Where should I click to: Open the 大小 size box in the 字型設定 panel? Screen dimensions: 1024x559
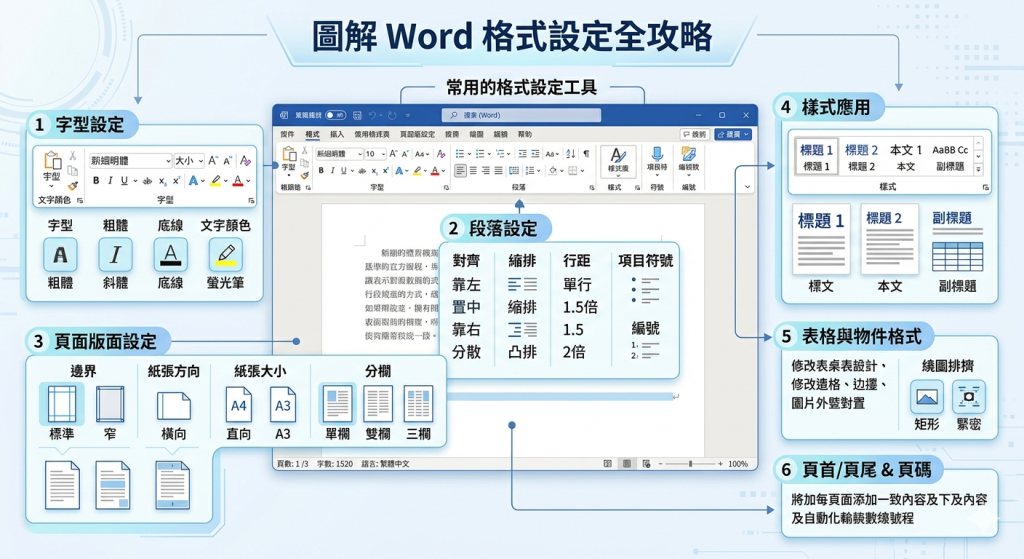coord(189,161)
